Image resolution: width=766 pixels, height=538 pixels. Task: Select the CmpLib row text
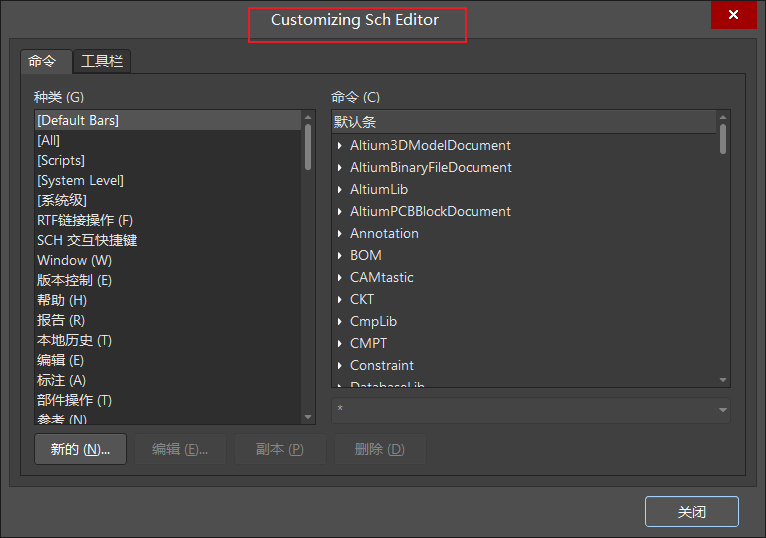(x=373, y=322)
